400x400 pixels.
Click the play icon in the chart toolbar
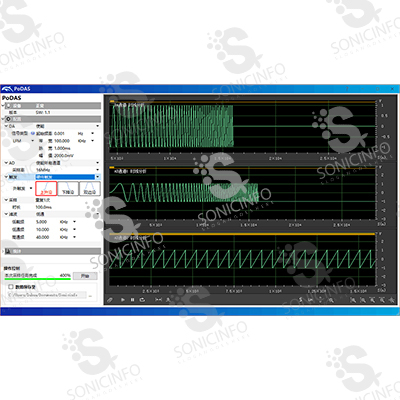pyautogui.click(x=123, y=300)
